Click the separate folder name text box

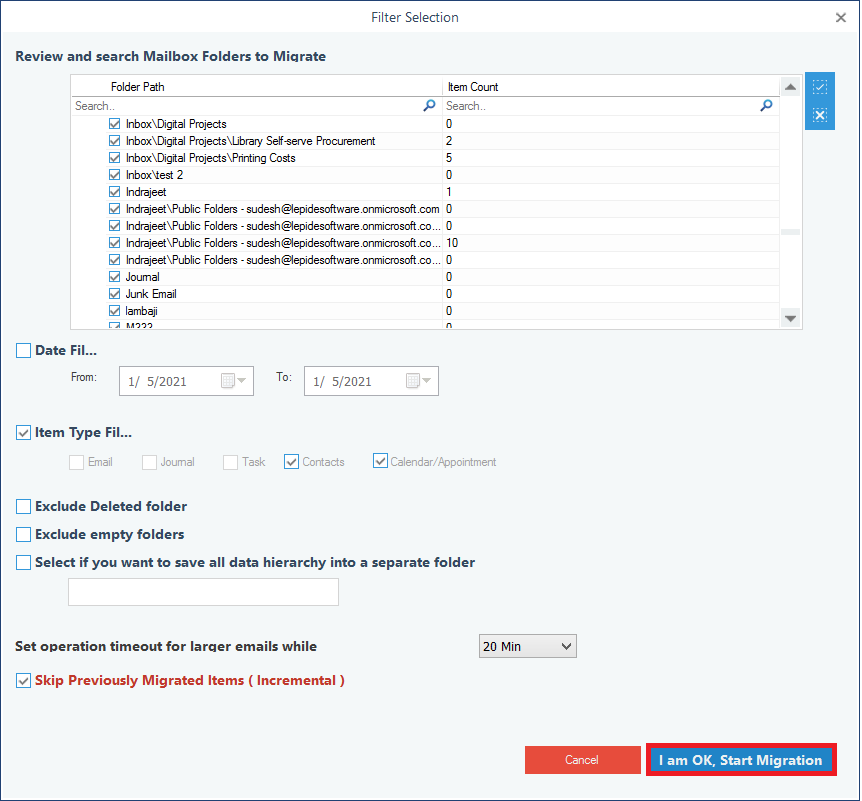[203, 592]
